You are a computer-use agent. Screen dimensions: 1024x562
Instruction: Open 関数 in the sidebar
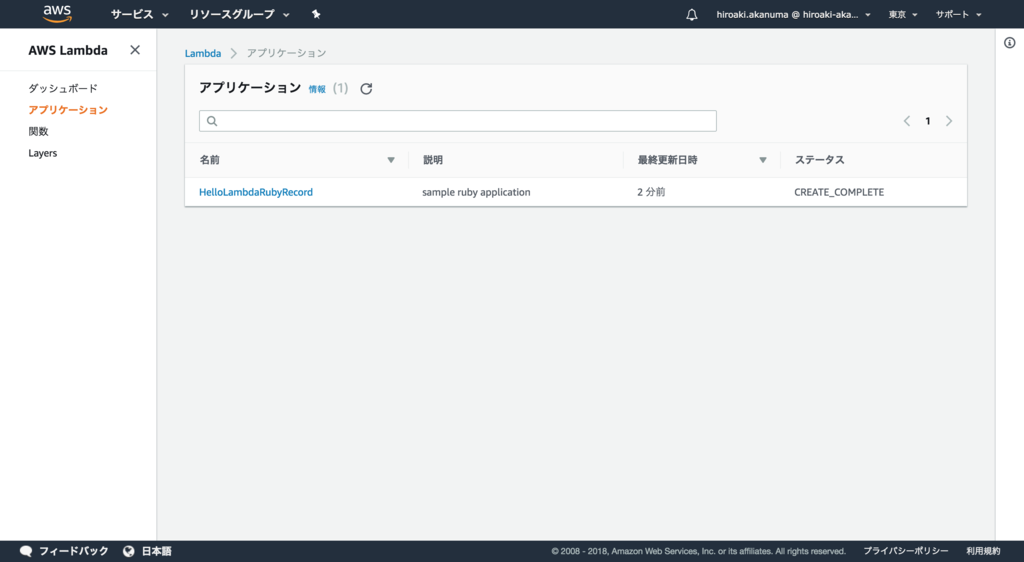[39, 131]
